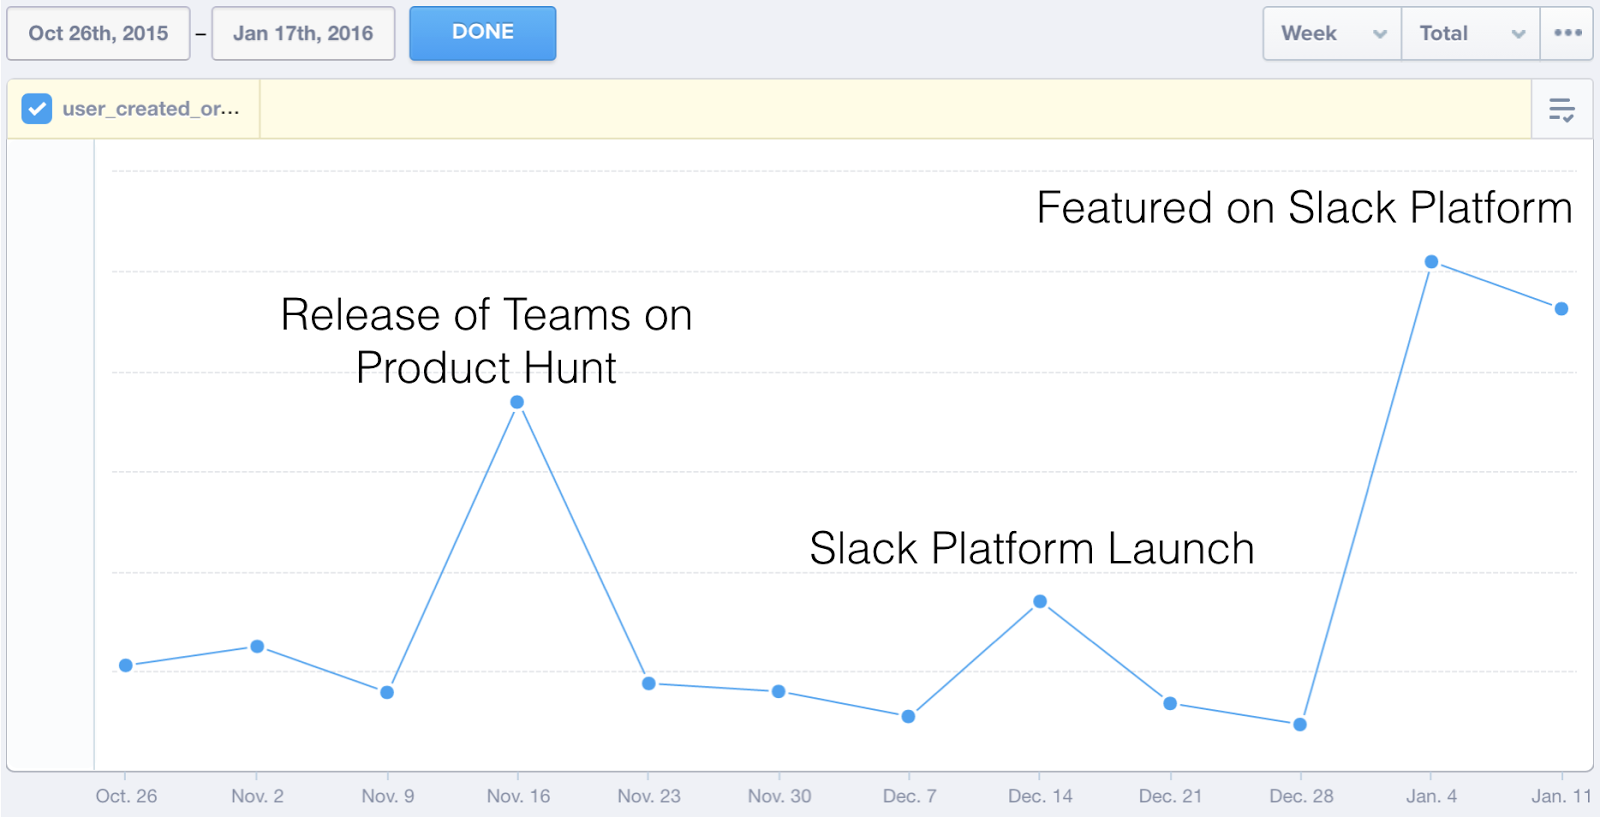Image resolution: width=1600 pixels, height=817 pixels.
Task: Click the Dec. 14 axis label
Action: click(1040, 796)
